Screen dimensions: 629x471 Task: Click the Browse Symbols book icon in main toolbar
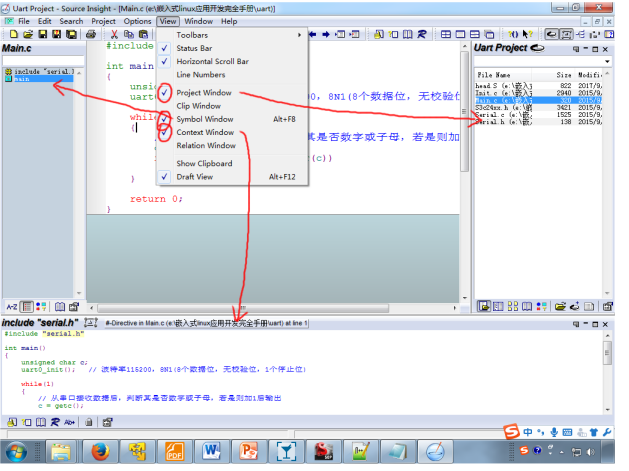408,35
